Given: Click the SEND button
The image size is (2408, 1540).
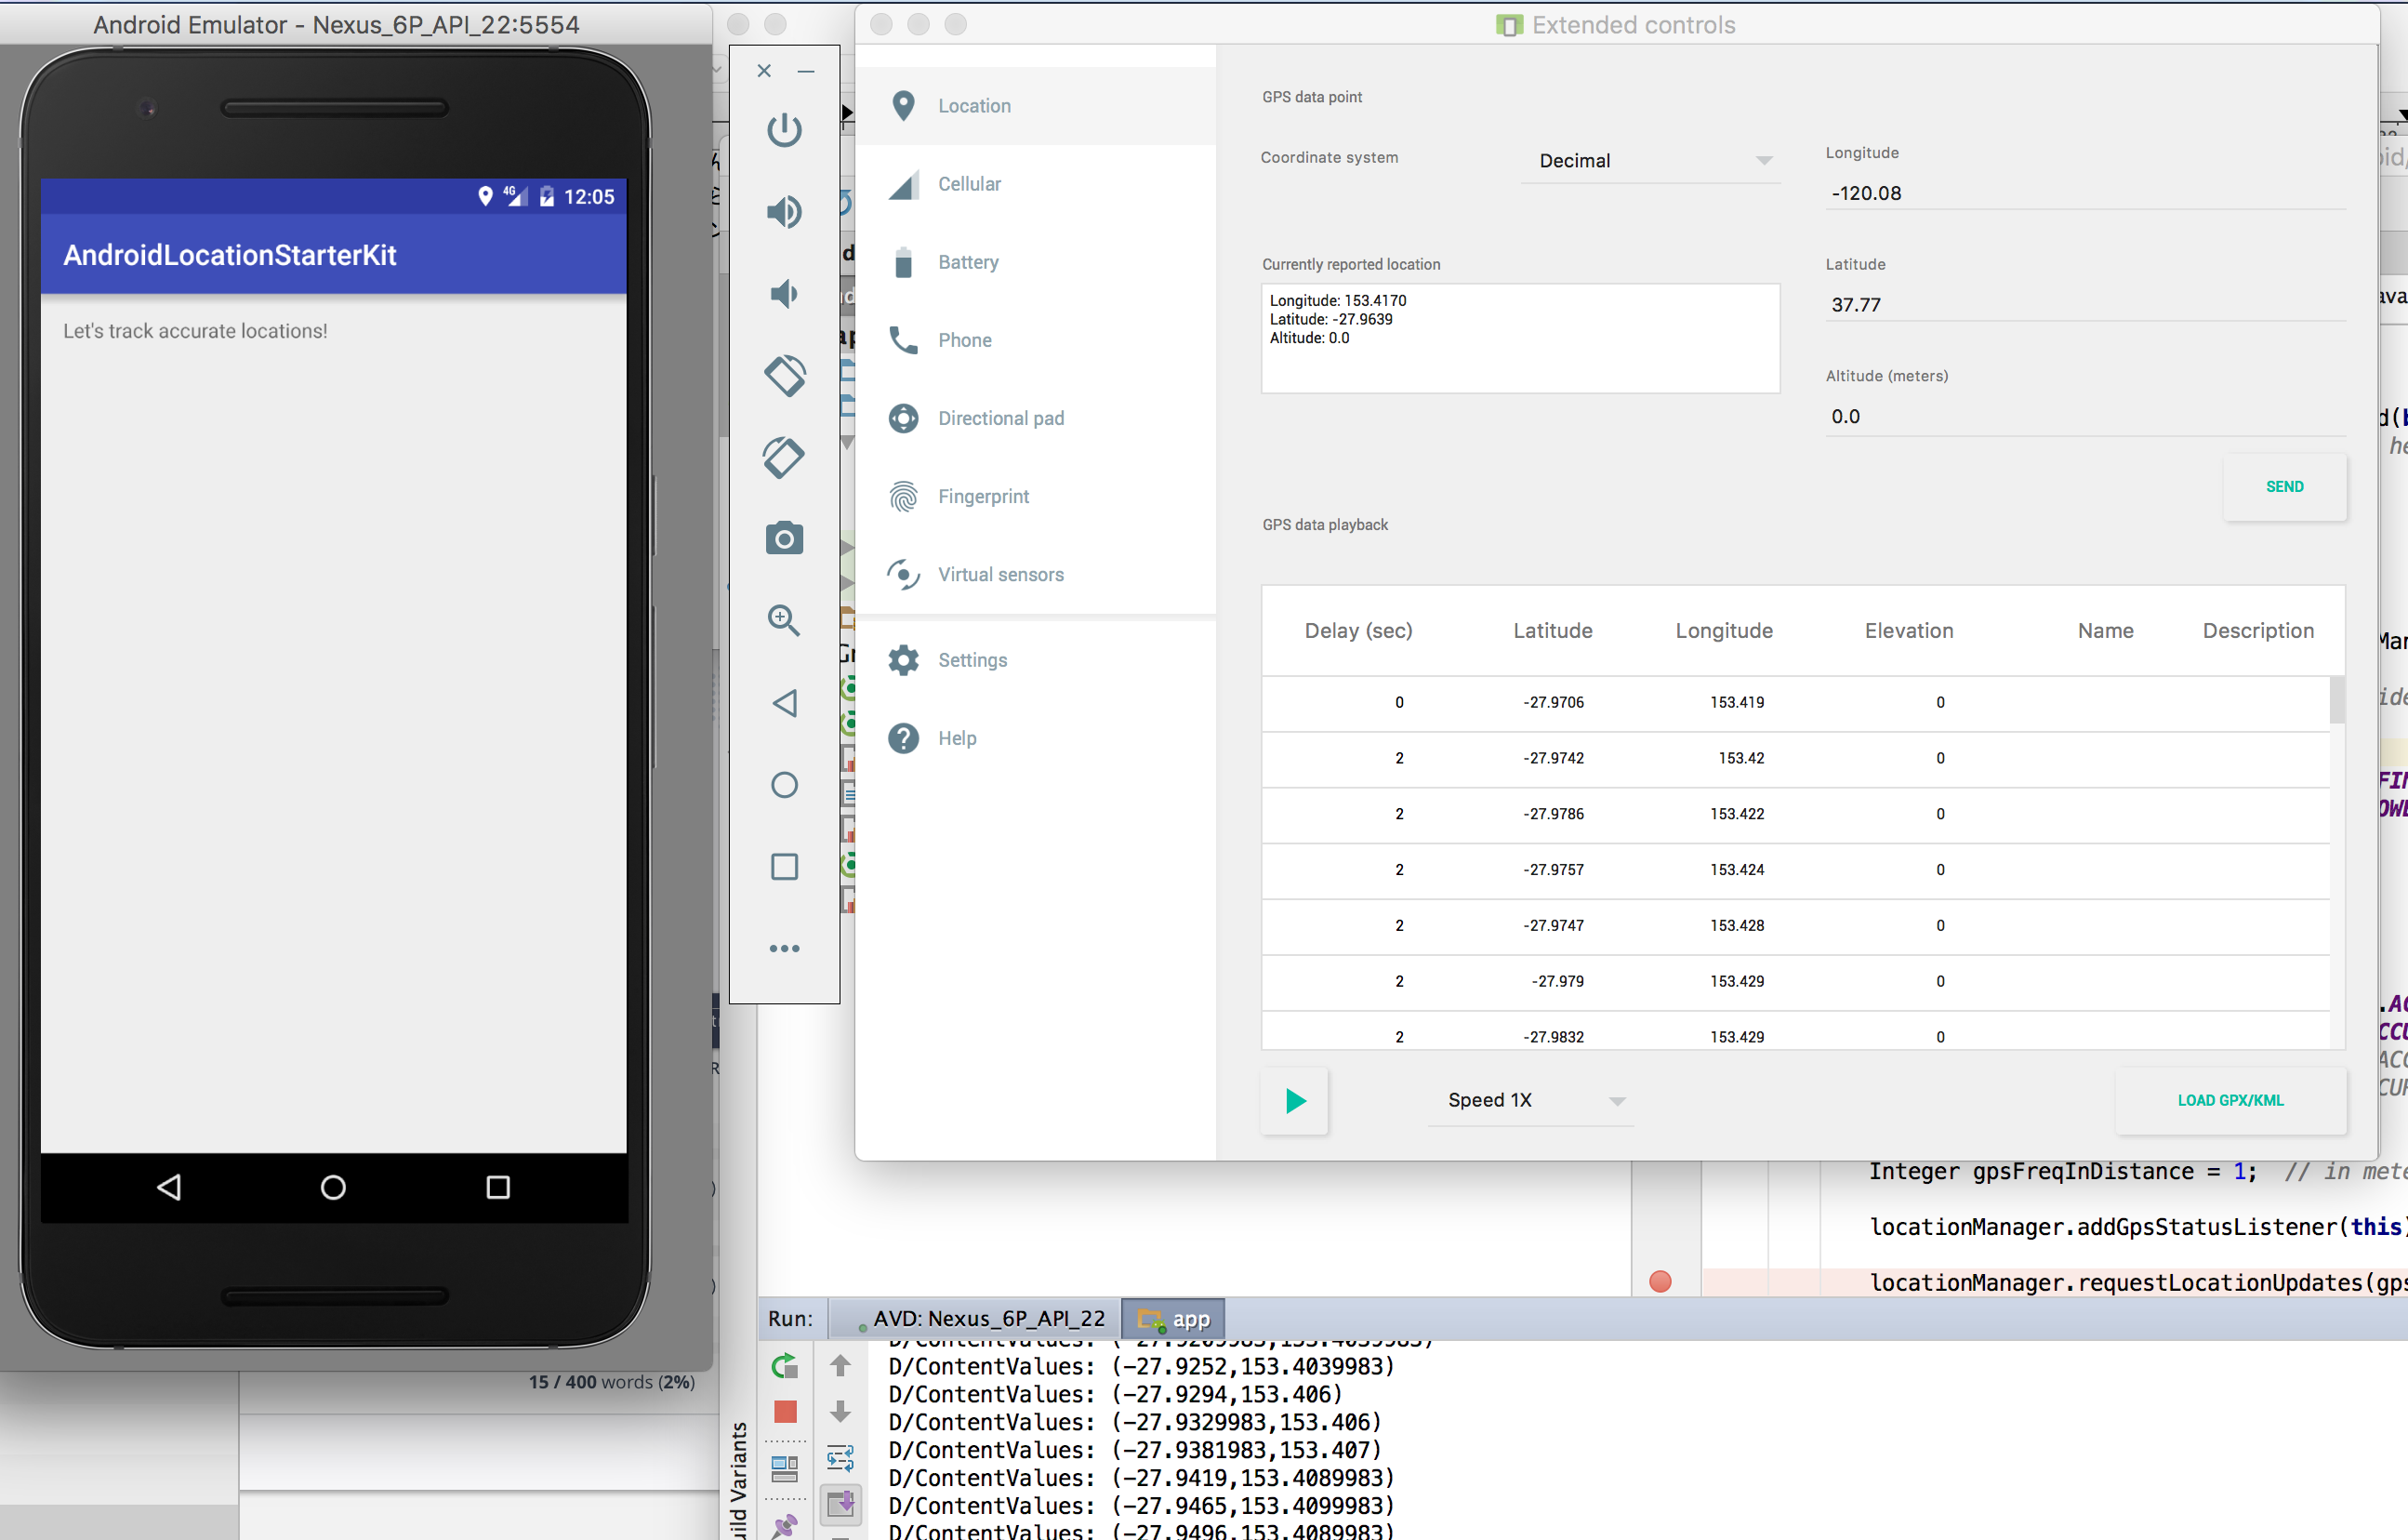Looking at the screenshot, I should 2284,487.
